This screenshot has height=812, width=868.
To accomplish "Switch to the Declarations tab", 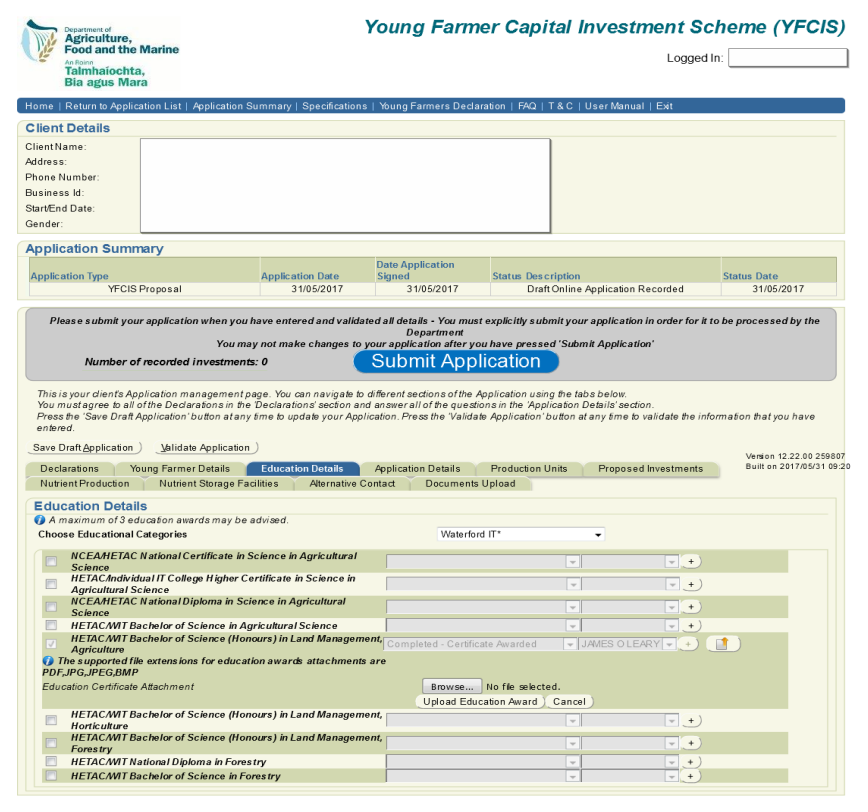I will (x=69, y=469).
